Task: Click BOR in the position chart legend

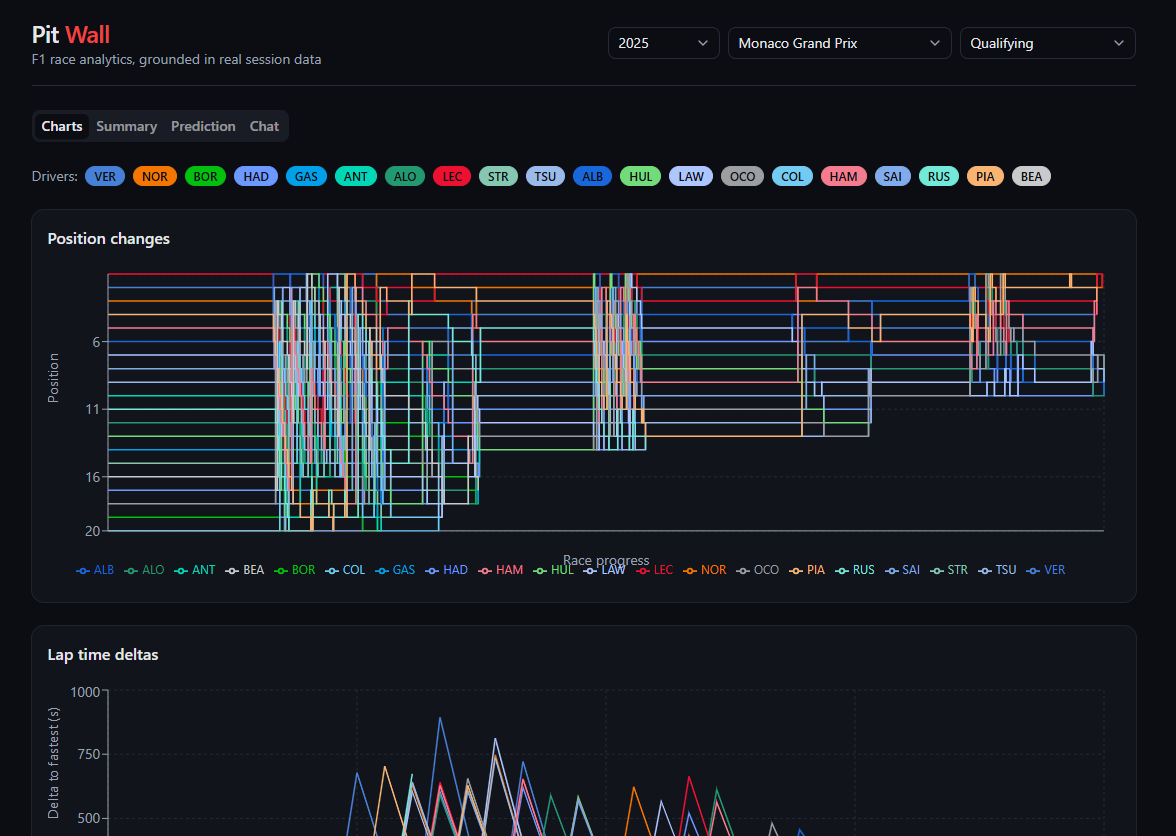Action: click(x=295, y=570)
